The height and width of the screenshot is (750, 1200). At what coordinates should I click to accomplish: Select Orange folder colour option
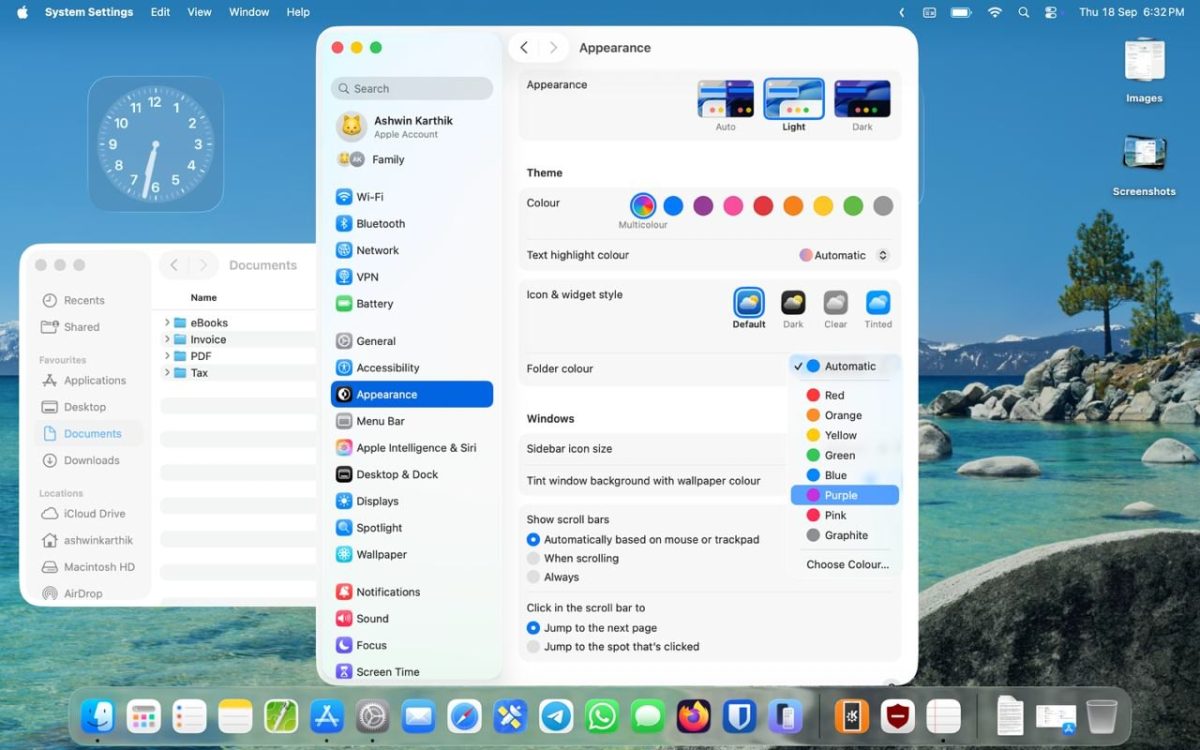[844, 415]
